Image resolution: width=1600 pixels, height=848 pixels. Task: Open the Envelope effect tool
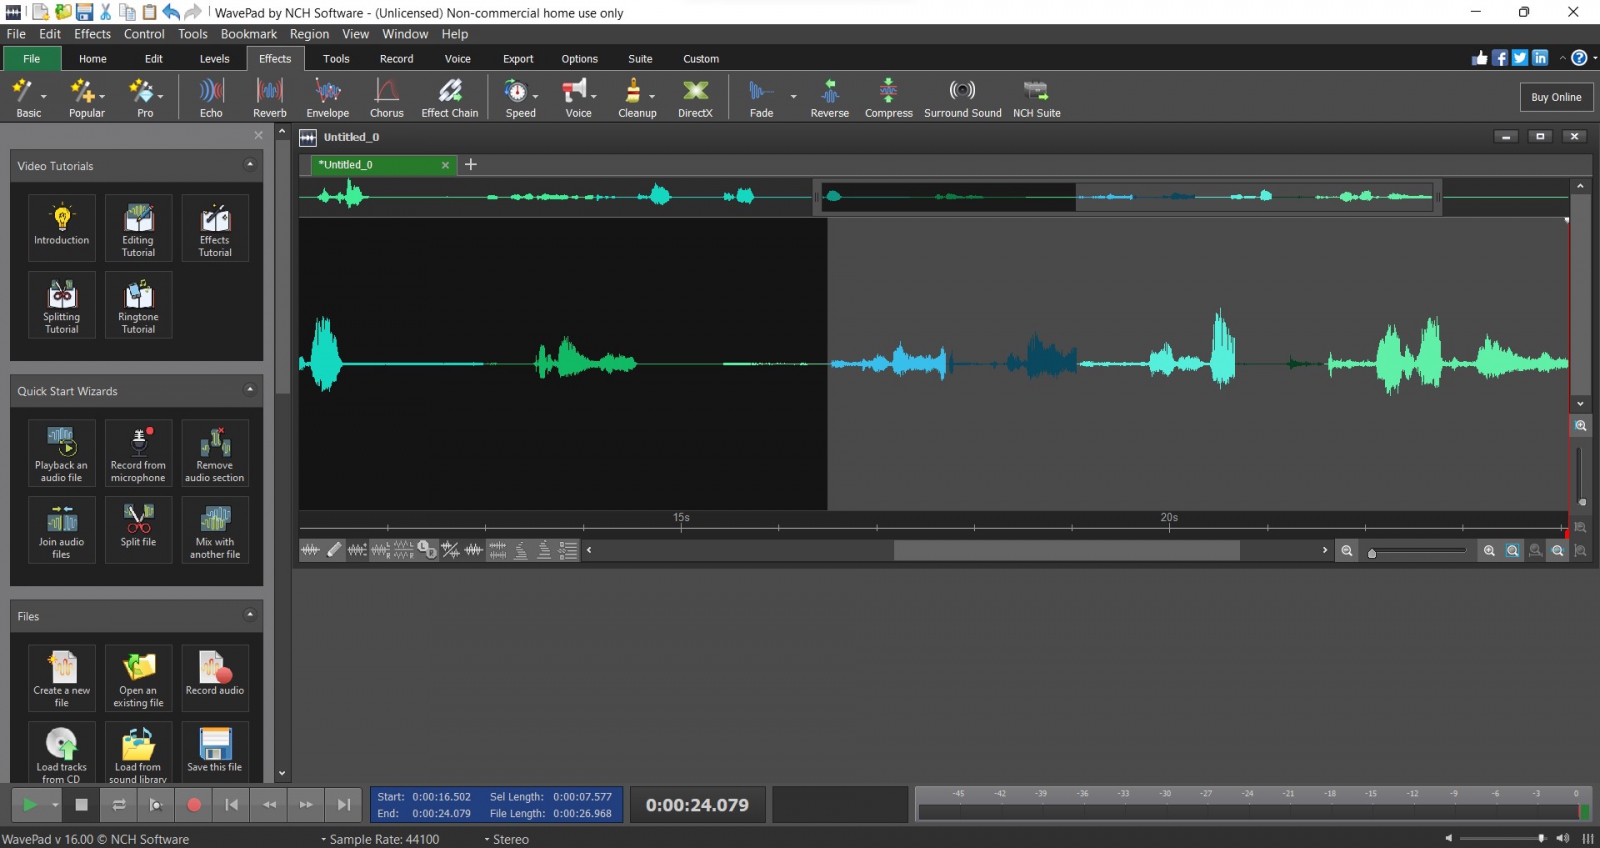pyautogui.click(x=327, y=98)
